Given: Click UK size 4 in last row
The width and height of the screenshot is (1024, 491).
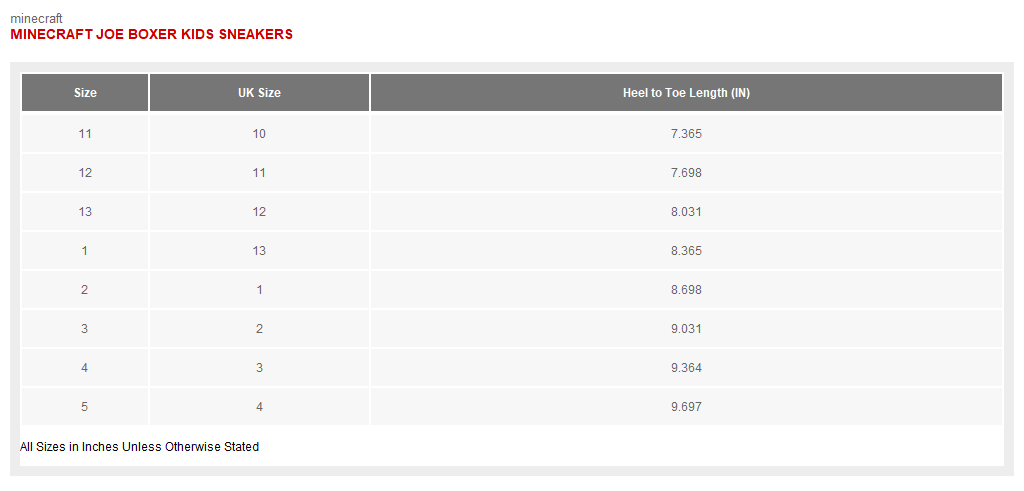Looking at the screenshot, I should click(x=259, y=407).
